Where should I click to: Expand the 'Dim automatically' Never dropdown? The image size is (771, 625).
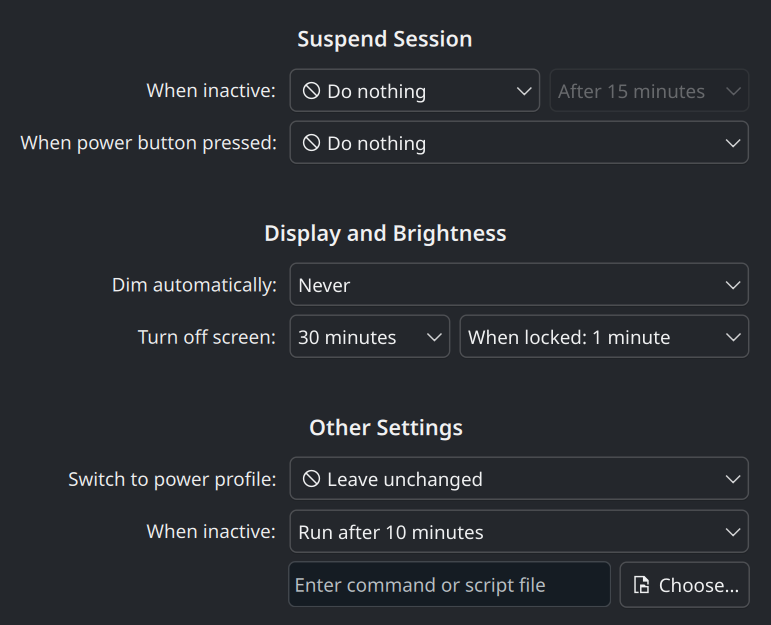[x=518, y=285]
